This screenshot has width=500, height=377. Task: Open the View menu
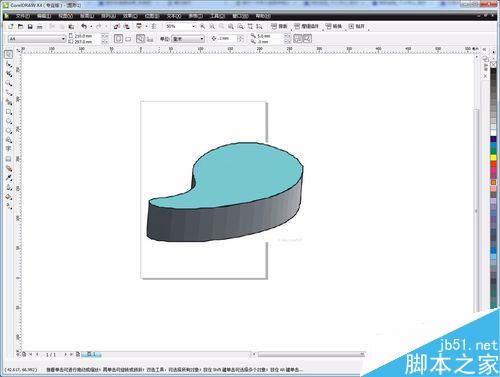(x=65, y=16)
